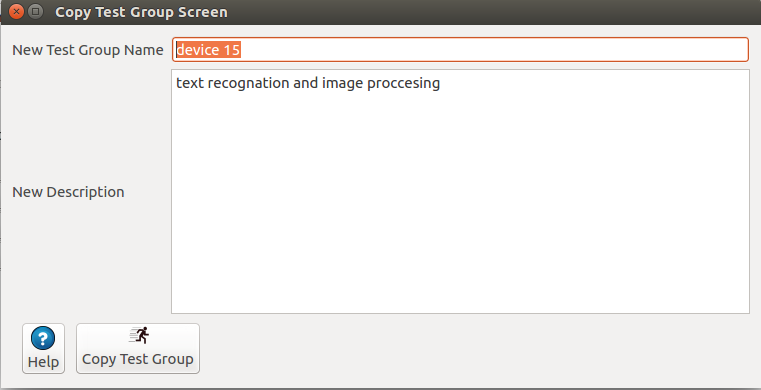Click blank space at bottom of description box
761x390 pixels.
460,272
